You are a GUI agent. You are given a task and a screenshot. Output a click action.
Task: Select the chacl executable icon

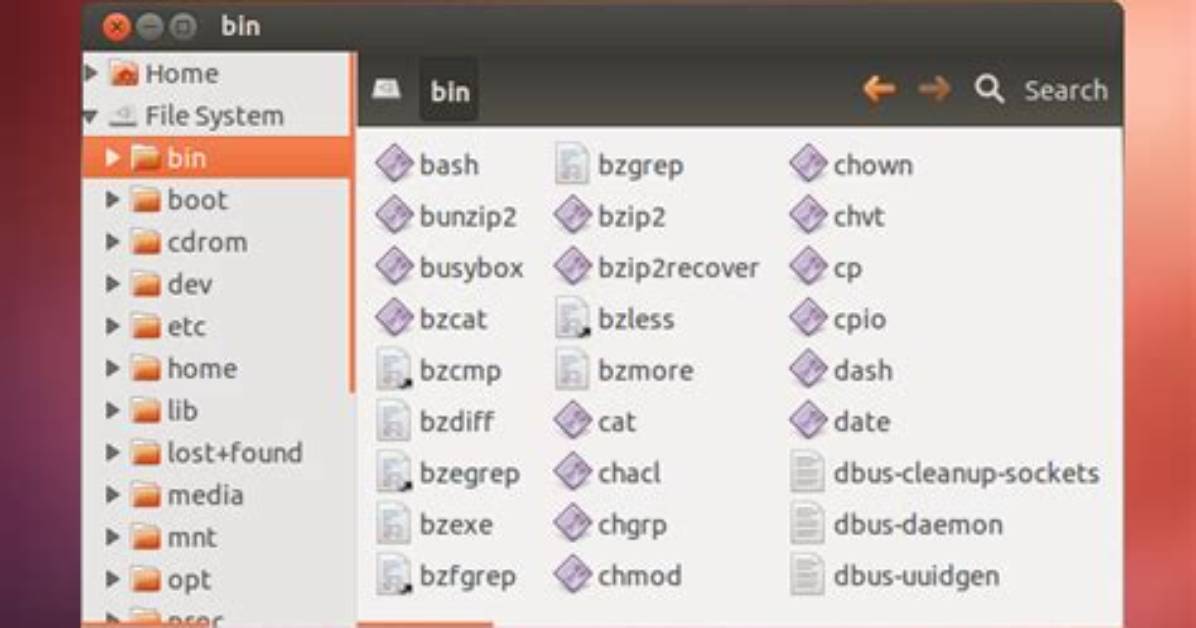click(x=573, y=472)
